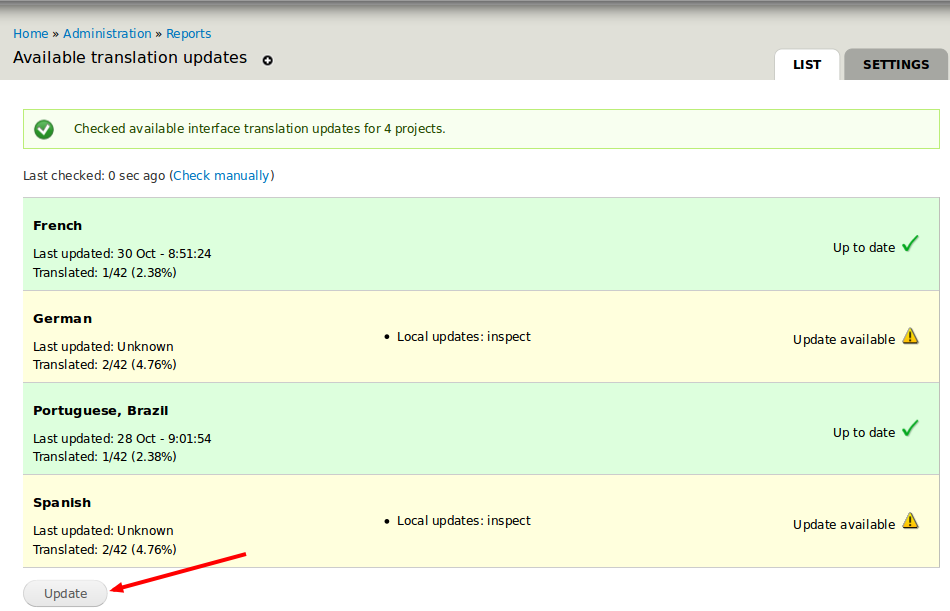Click the Update button
The height and width of the screenshot is (611, 950).
pyautogui.click(x=65, y=593)
